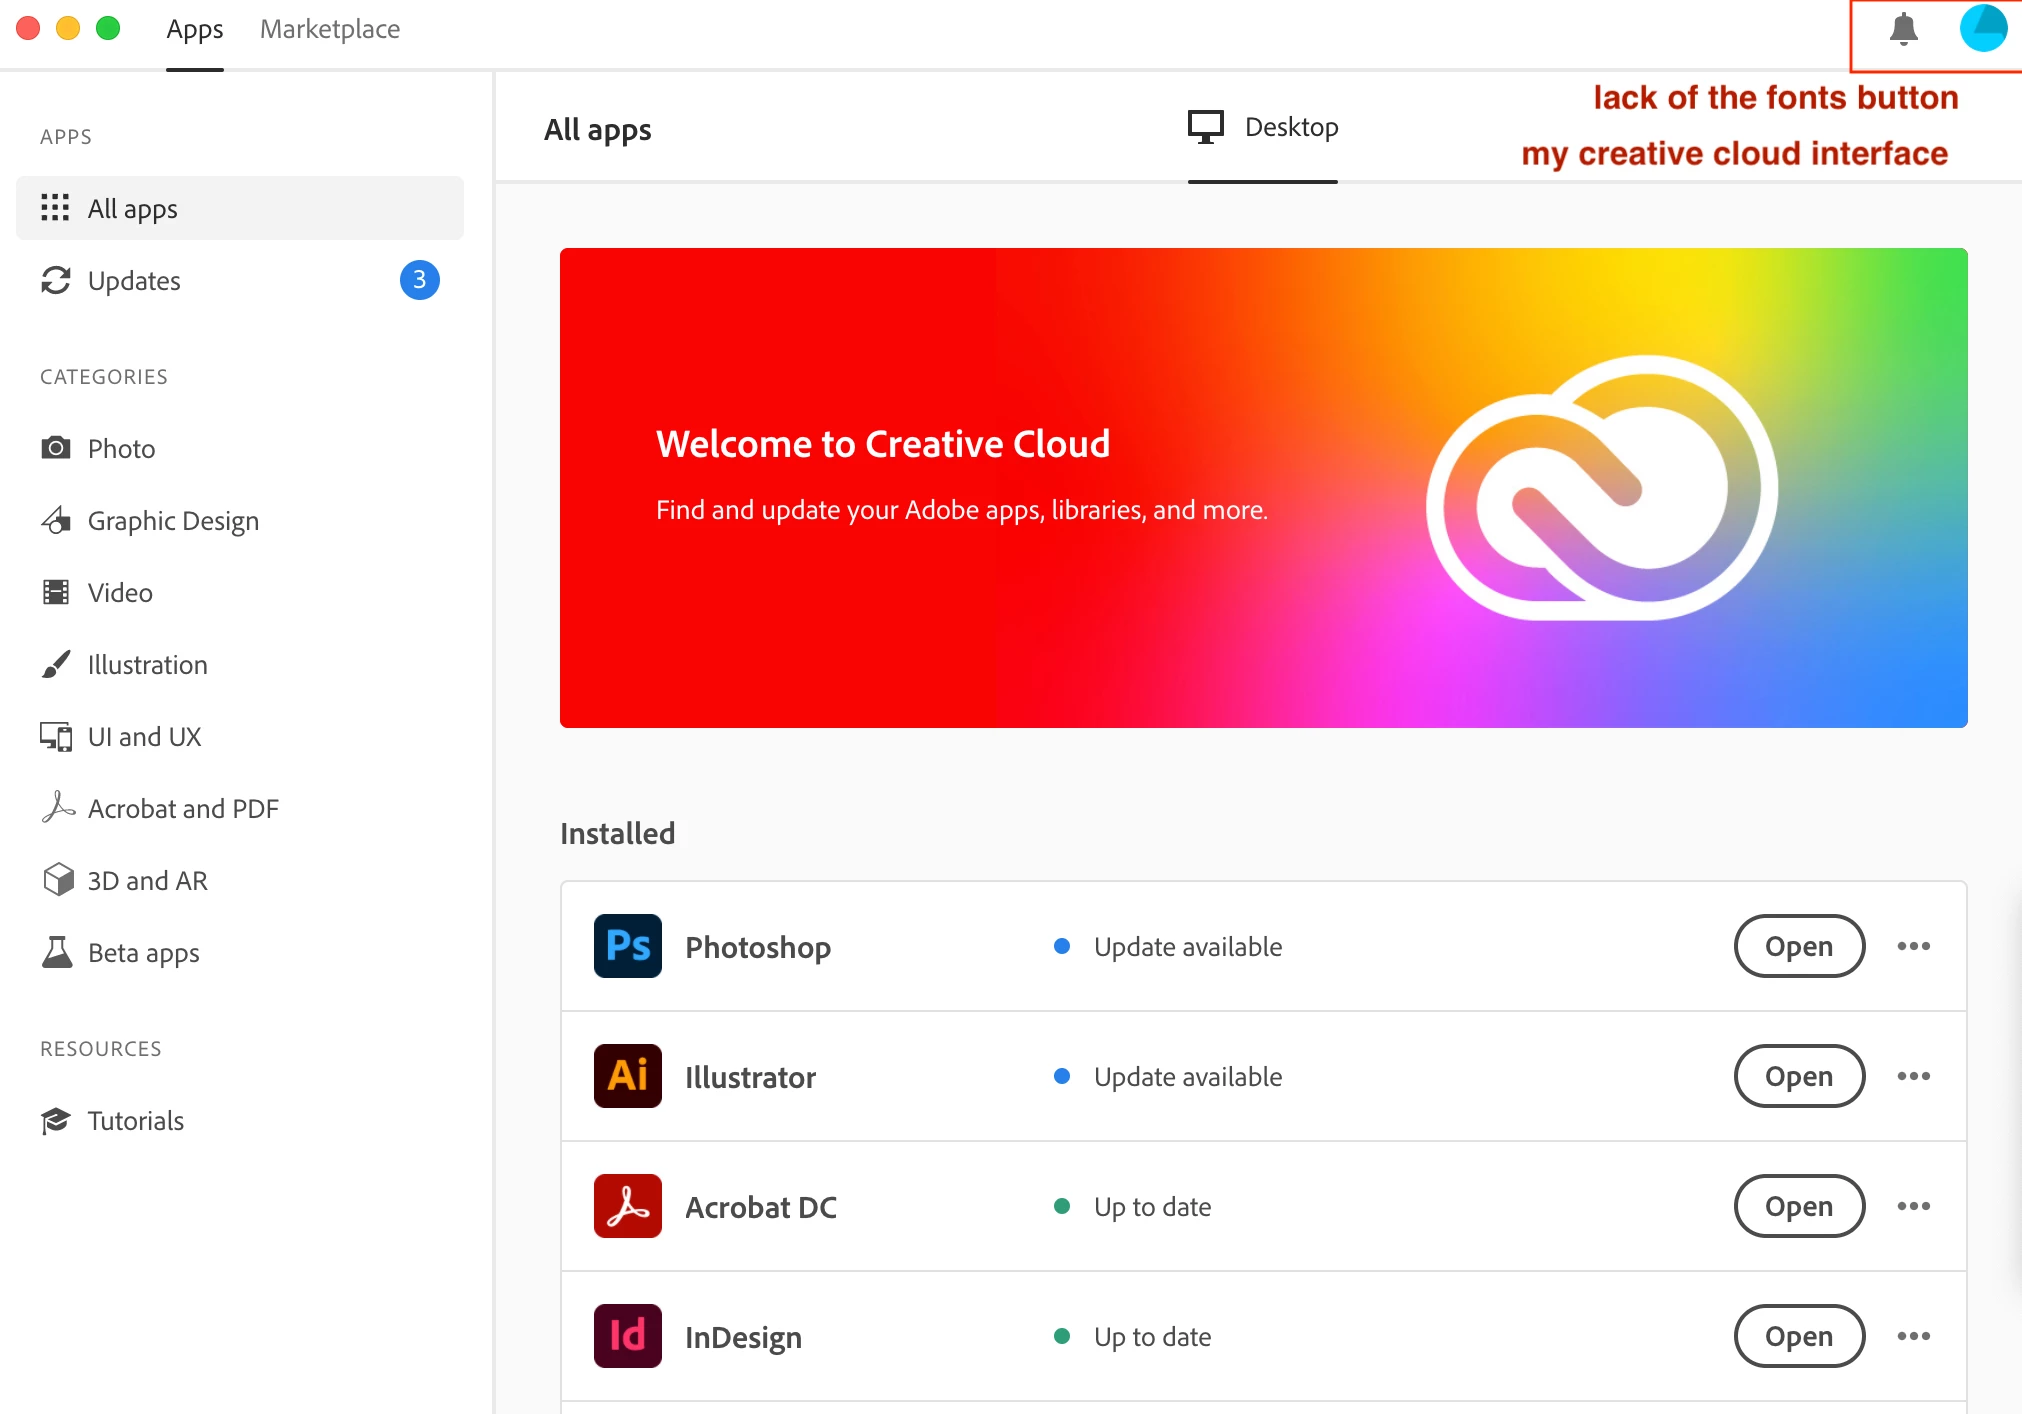Click the InDesign app icon
Image resolution: width=2022 pixels, height=1414 pixels.
coord(628,1336)
